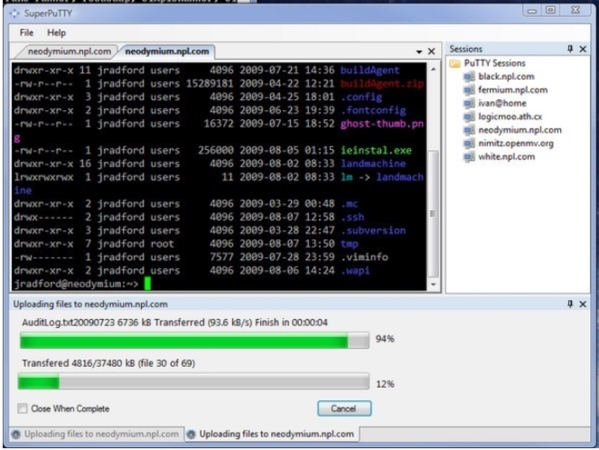This screenshot has width=599, height=450.
Task: Select the active Uploading files bottom tab
Action: [272, 434]
